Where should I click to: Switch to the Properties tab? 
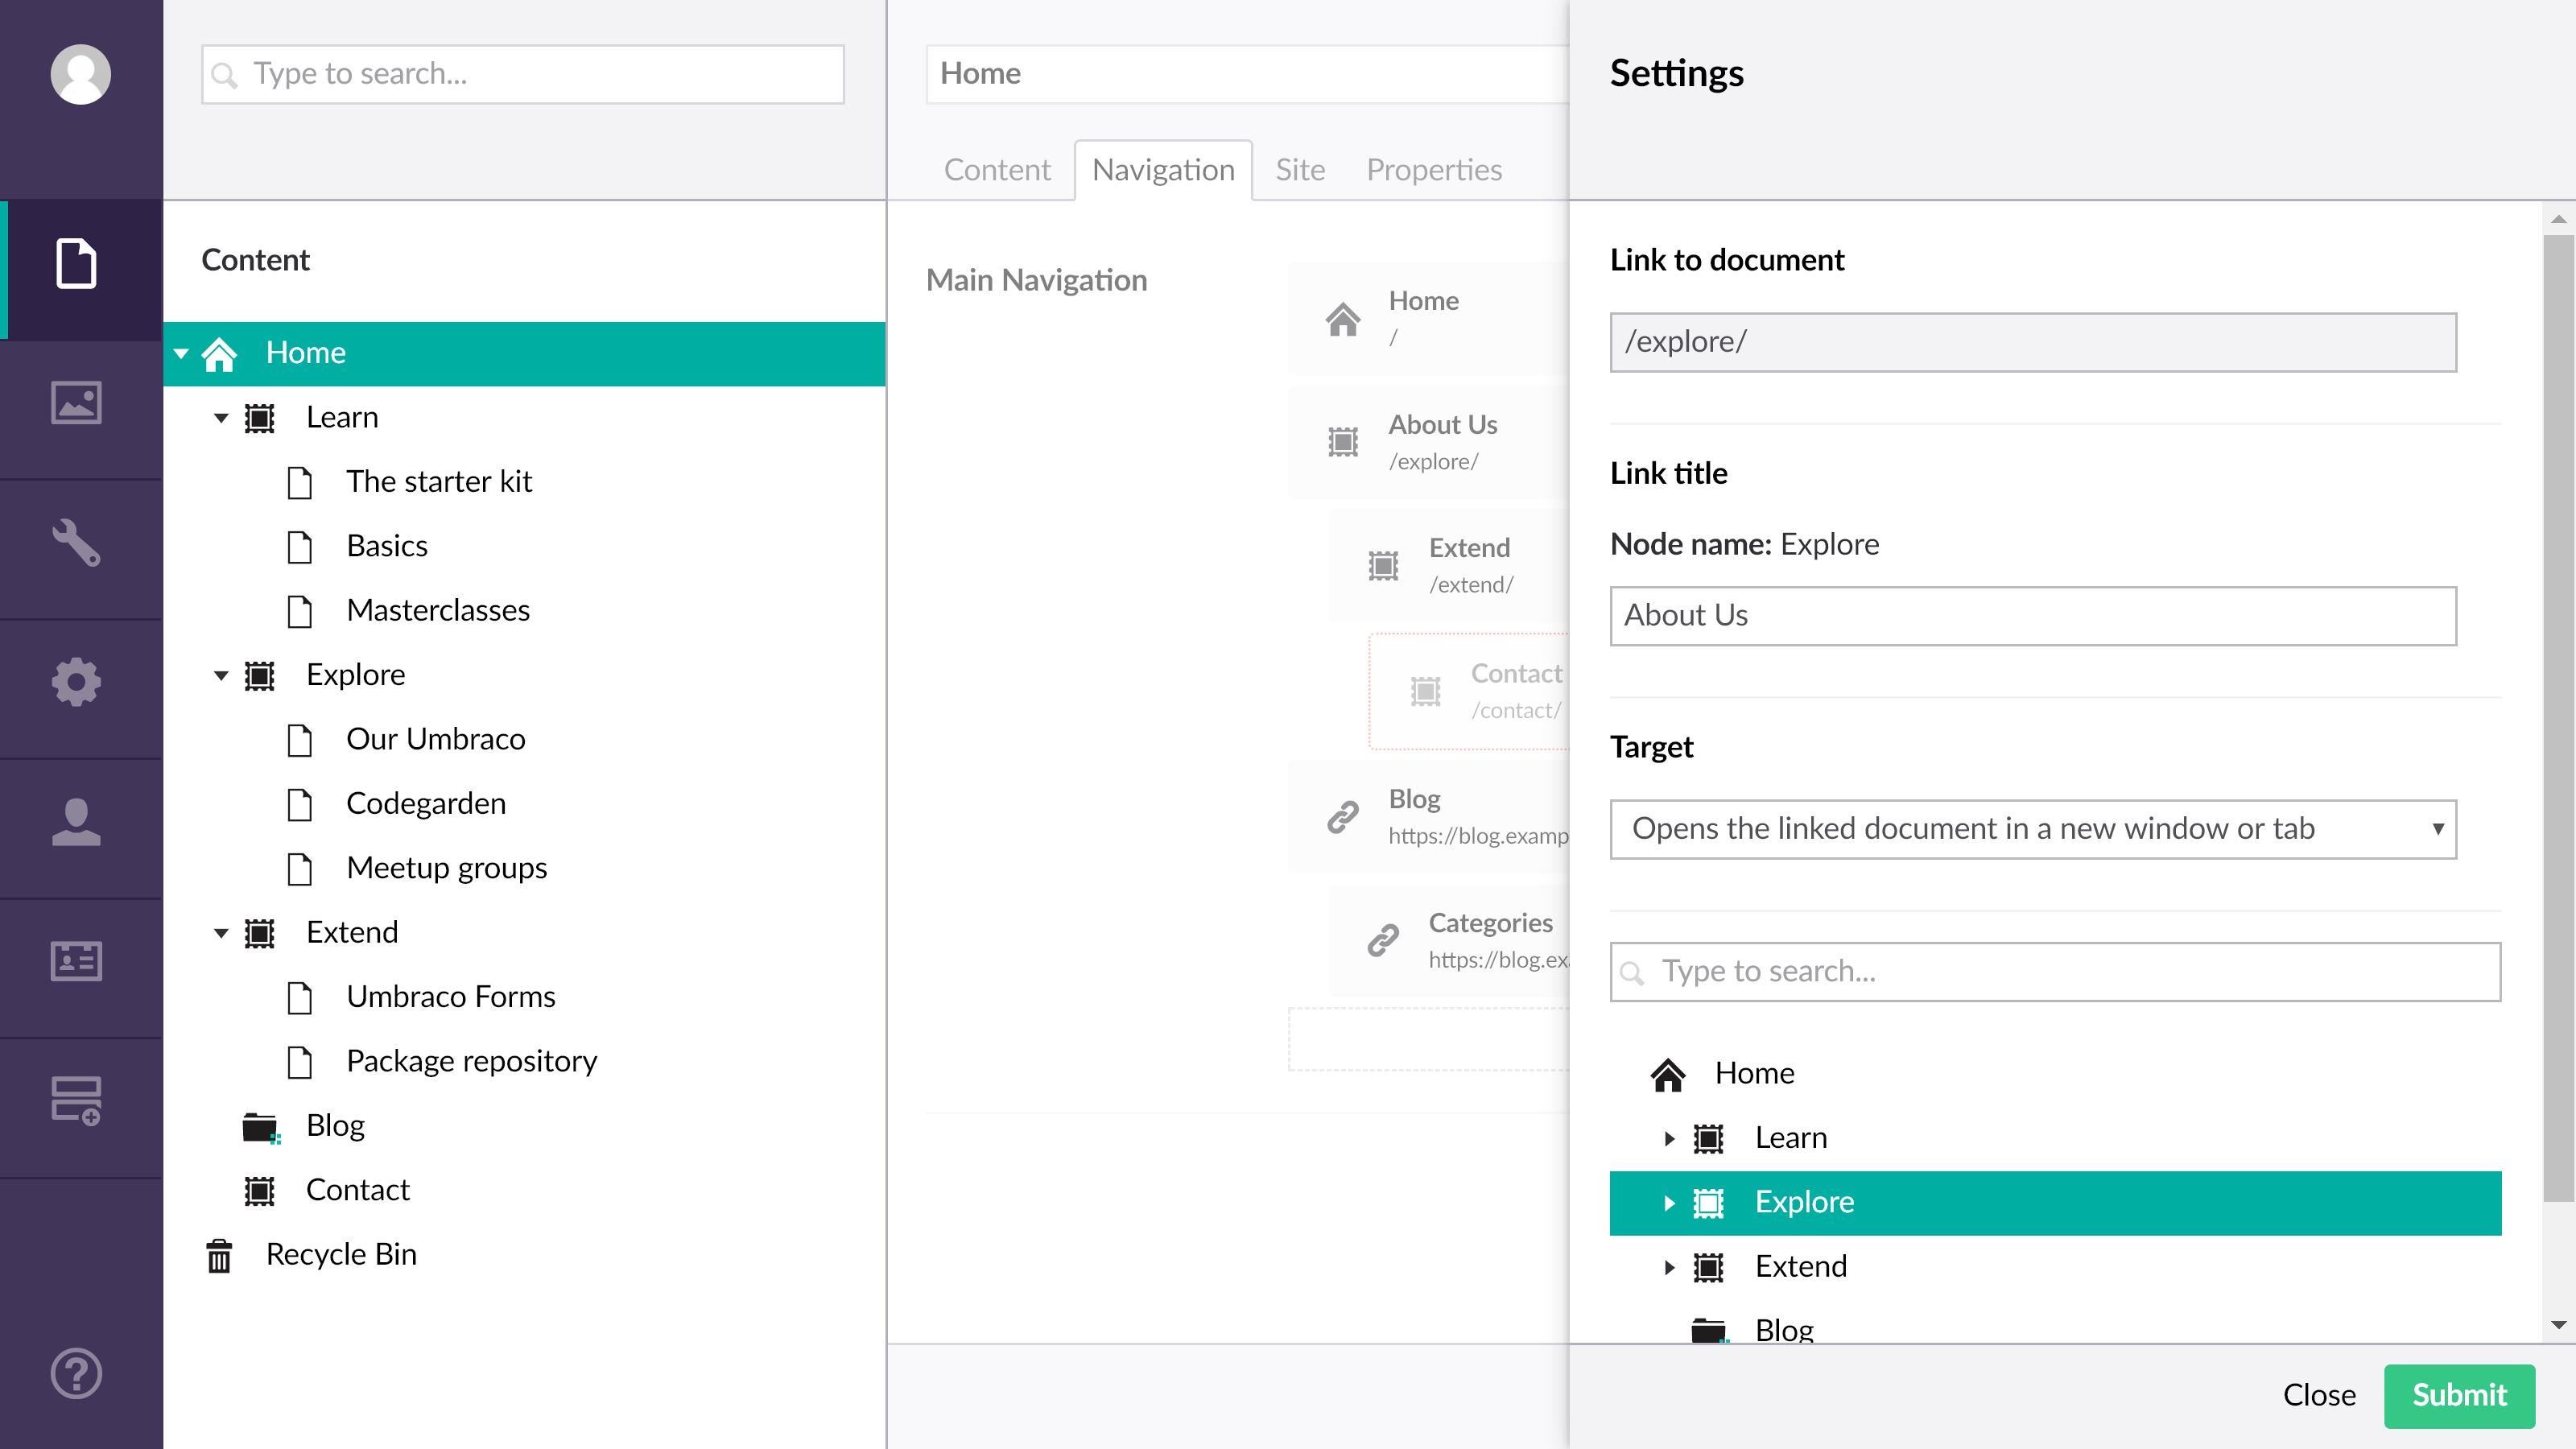pyautogui.click(x=1433, y=170)
